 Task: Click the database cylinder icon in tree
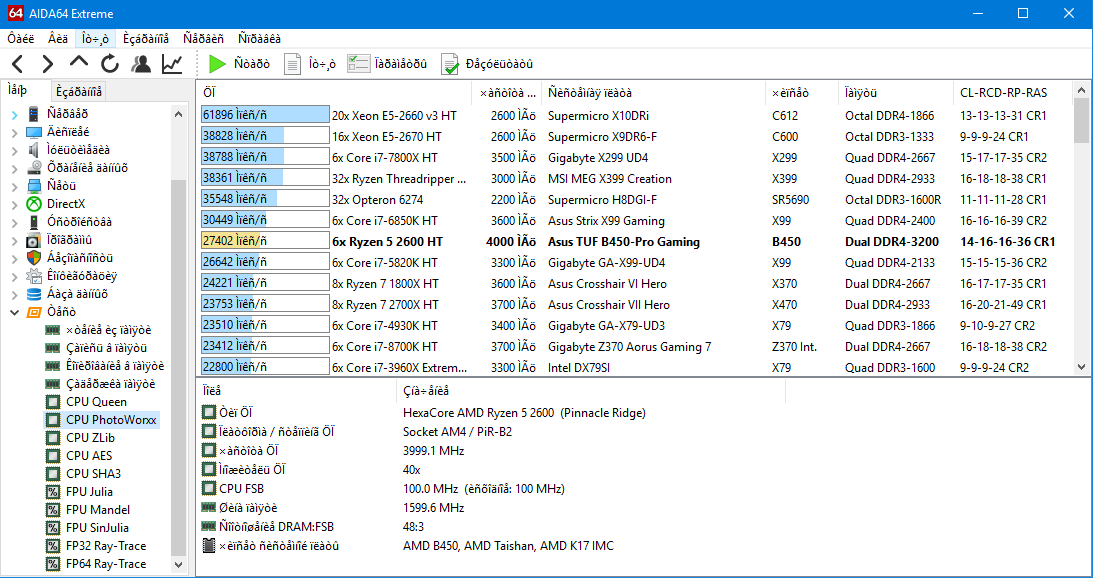pyautogui.click(x=34, y=294)
